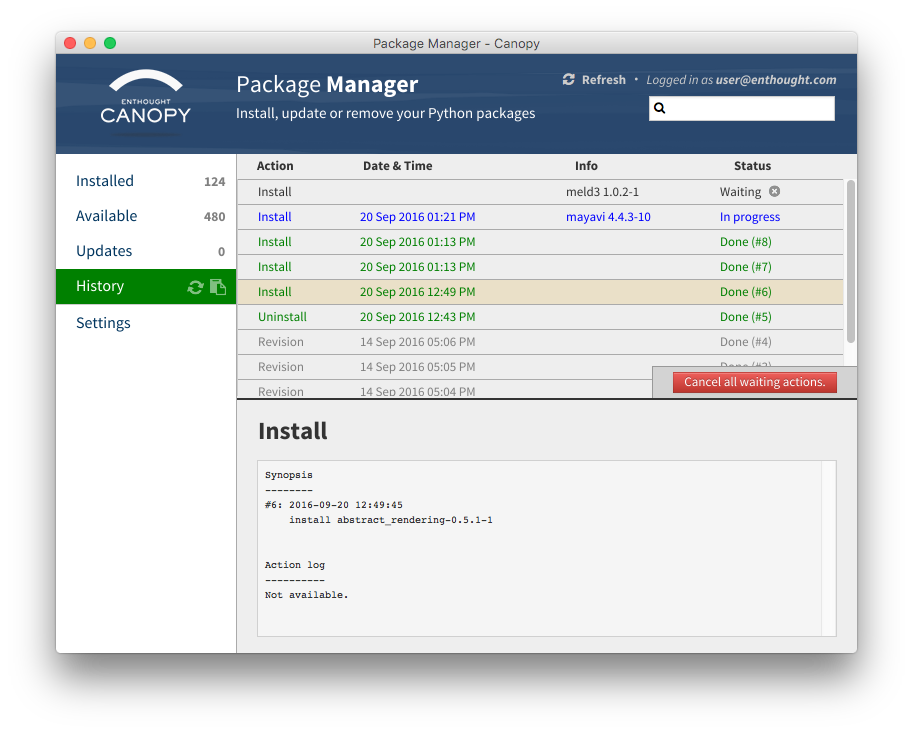
Task: Click the History copy-to-clipboard icon
Action: [x=218, y=286]
